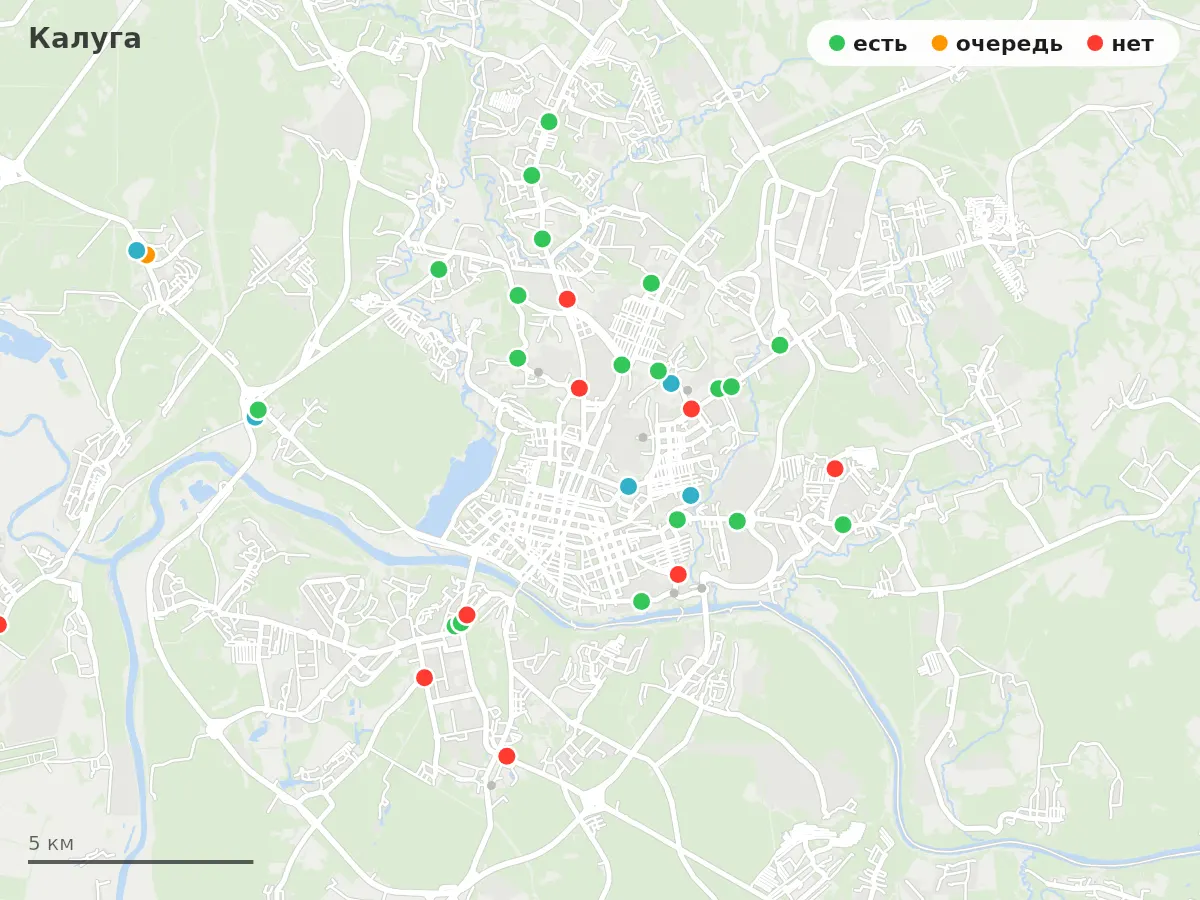Toggle the 'нет' legend label
The height and width of the screenshot is (900, 1200).
tap(1132, 44)
